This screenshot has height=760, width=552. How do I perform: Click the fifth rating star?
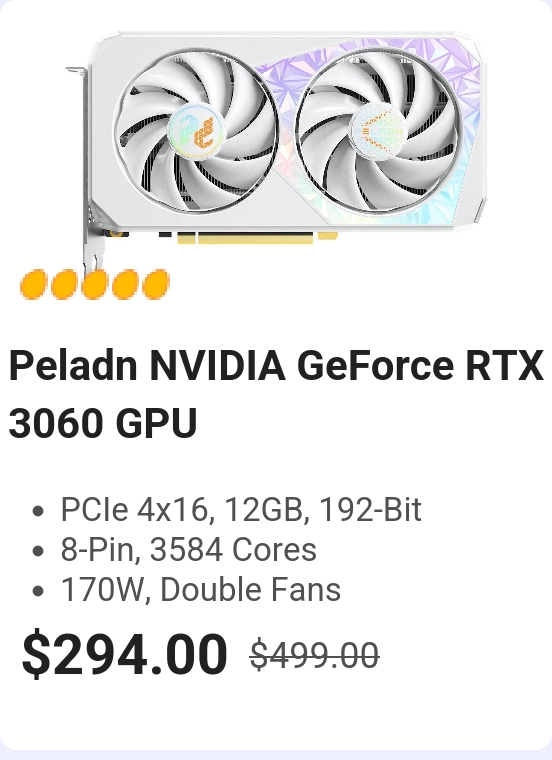click(156, 285)
